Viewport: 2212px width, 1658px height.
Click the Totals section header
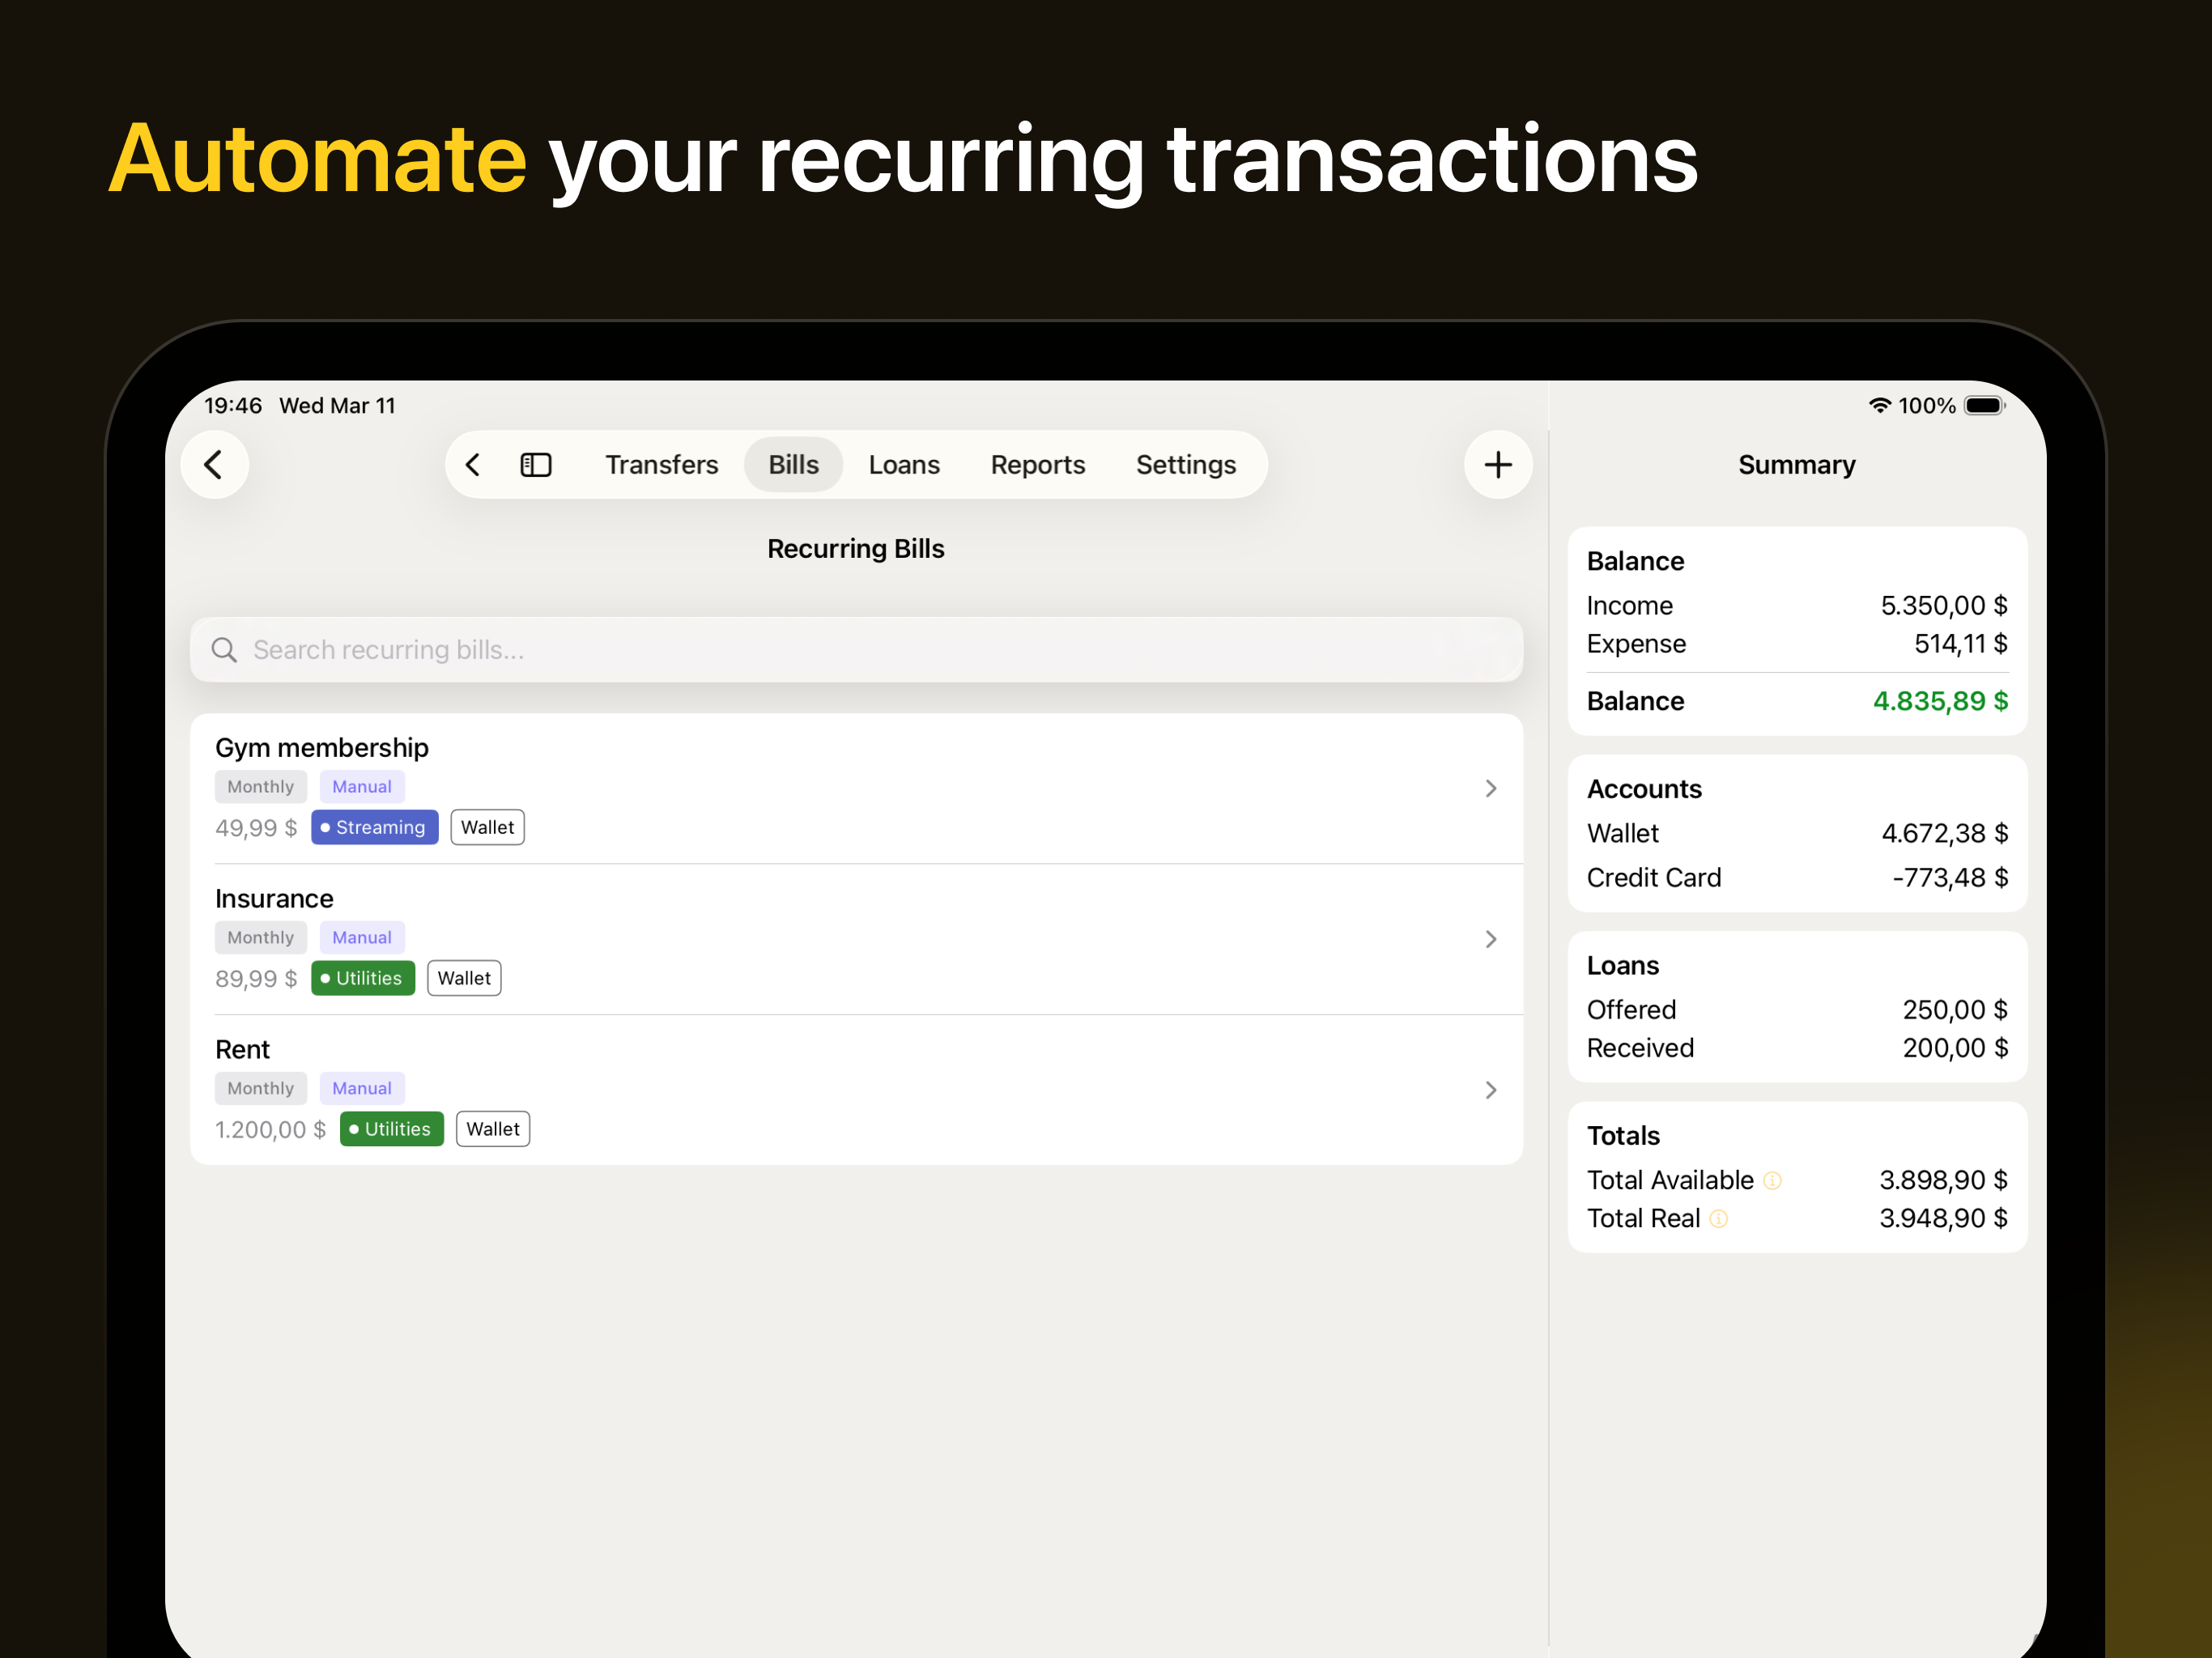coord(1623,1136)
